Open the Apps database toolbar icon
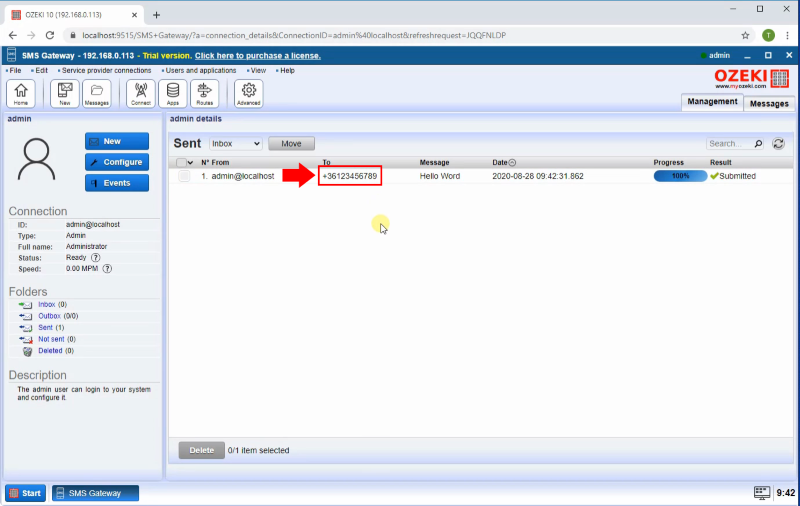 173,93
